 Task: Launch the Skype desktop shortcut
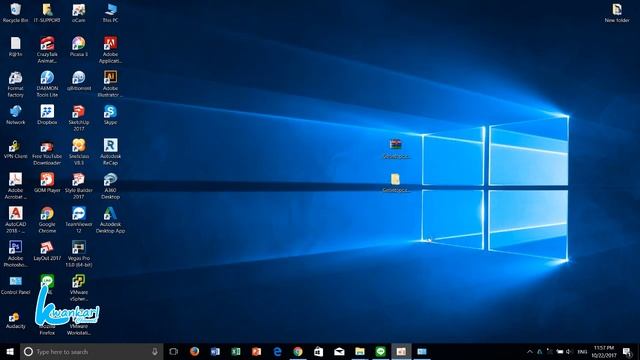[x=110, y=115]
